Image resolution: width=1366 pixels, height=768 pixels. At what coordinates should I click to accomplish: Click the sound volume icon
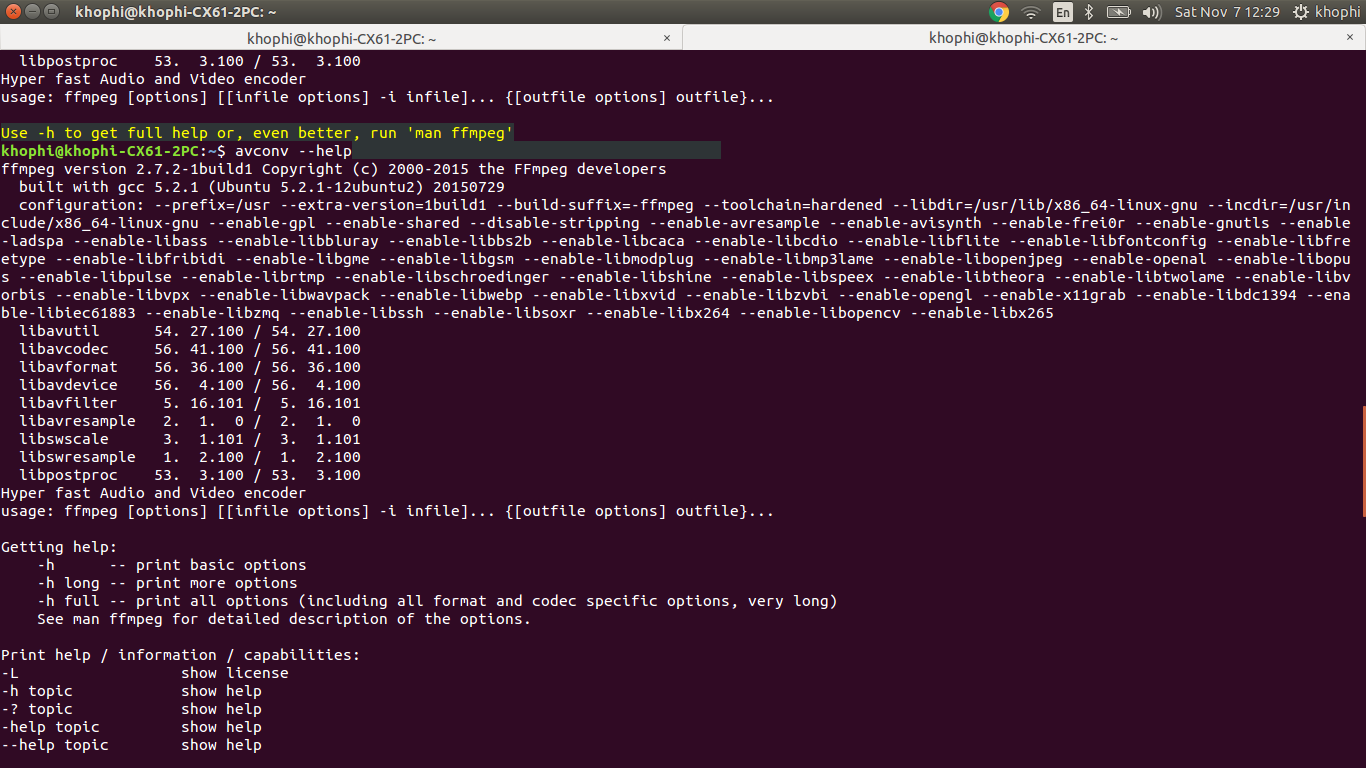click(1150, 12)
